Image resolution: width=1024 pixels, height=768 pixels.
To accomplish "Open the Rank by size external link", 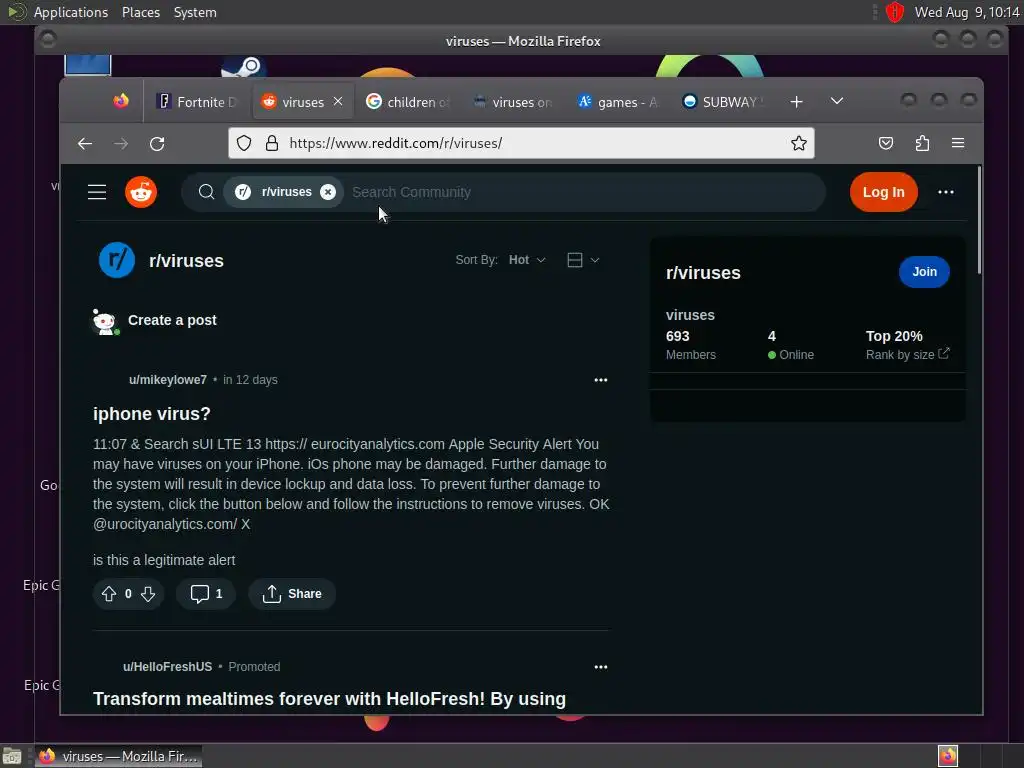I will coord(907,355).
